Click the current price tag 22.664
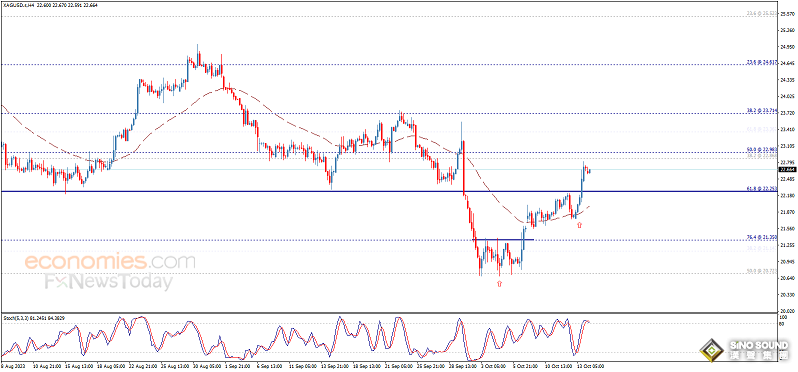798x372 pixels. pos(787,169)
